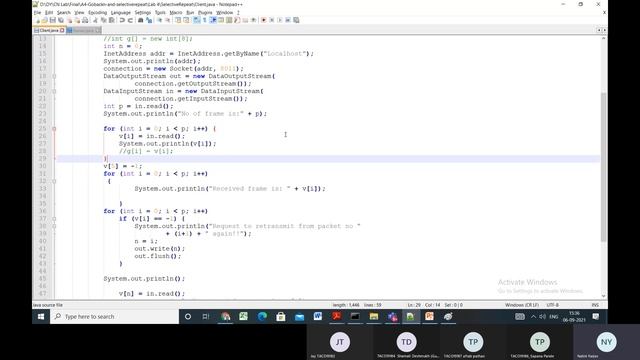Click the Open file toolbar icon
640x360 pixels.
45,20
